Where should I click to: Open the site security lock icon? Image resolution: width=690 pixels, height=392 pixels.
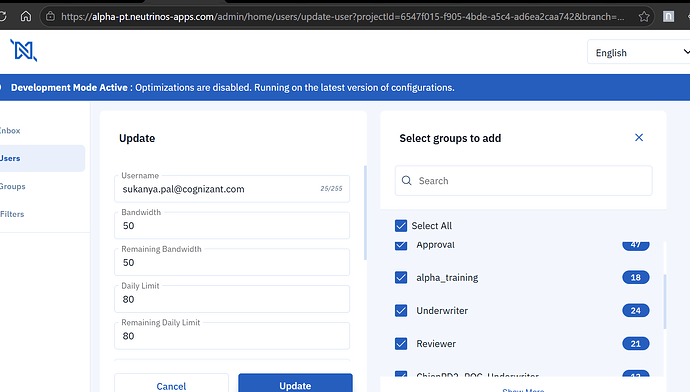tap(51, 17)
